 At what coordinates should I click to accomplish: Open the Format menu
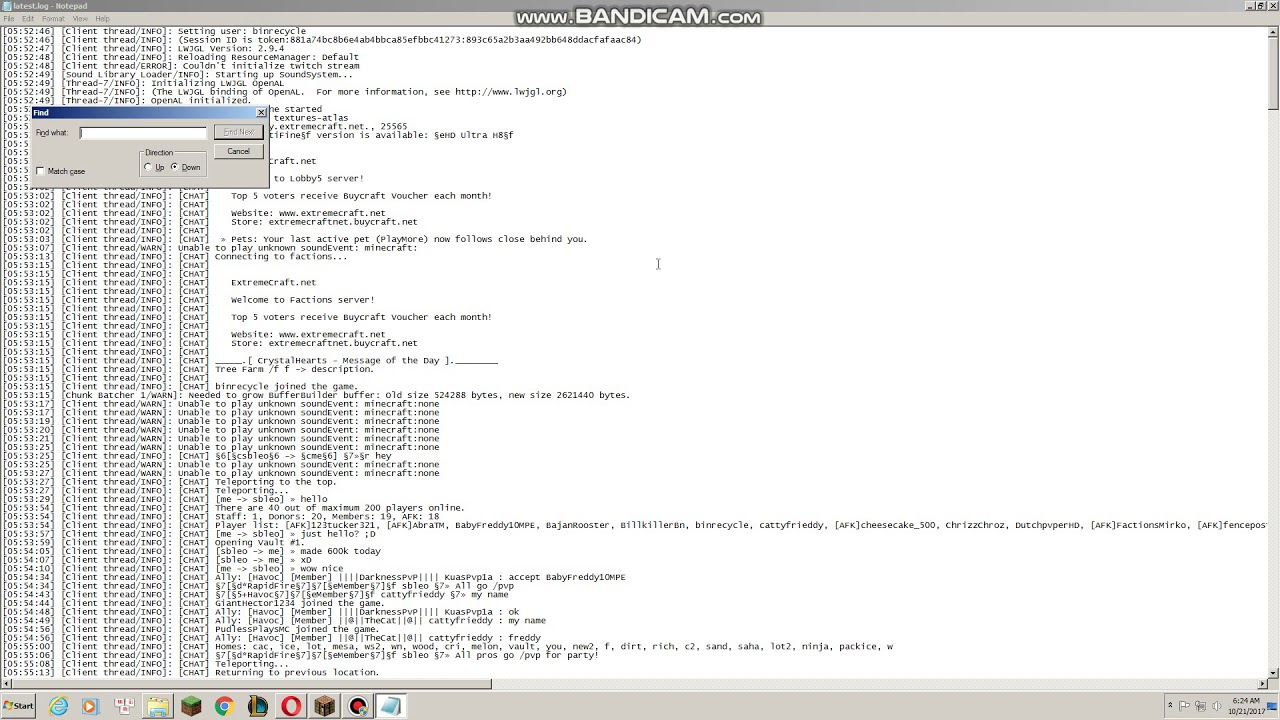[53, 18]
